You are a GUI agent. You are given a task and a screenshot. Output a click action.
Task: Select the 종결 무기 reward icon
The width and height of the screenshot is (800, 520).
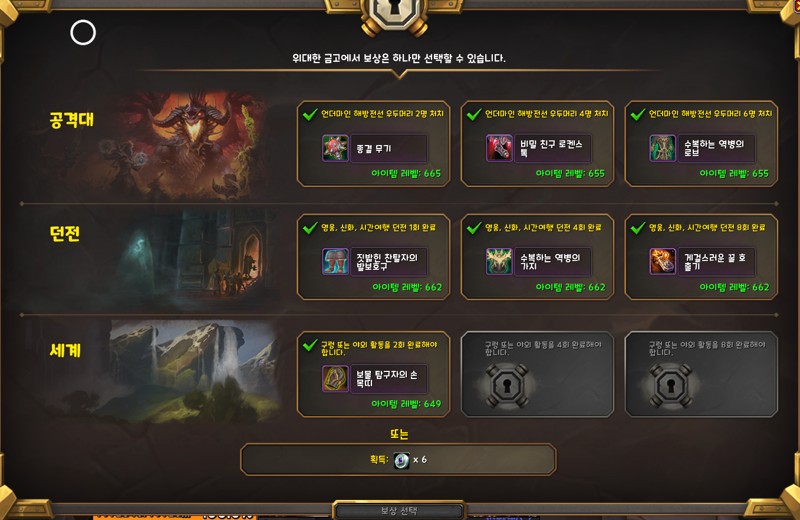pos(335,148)
